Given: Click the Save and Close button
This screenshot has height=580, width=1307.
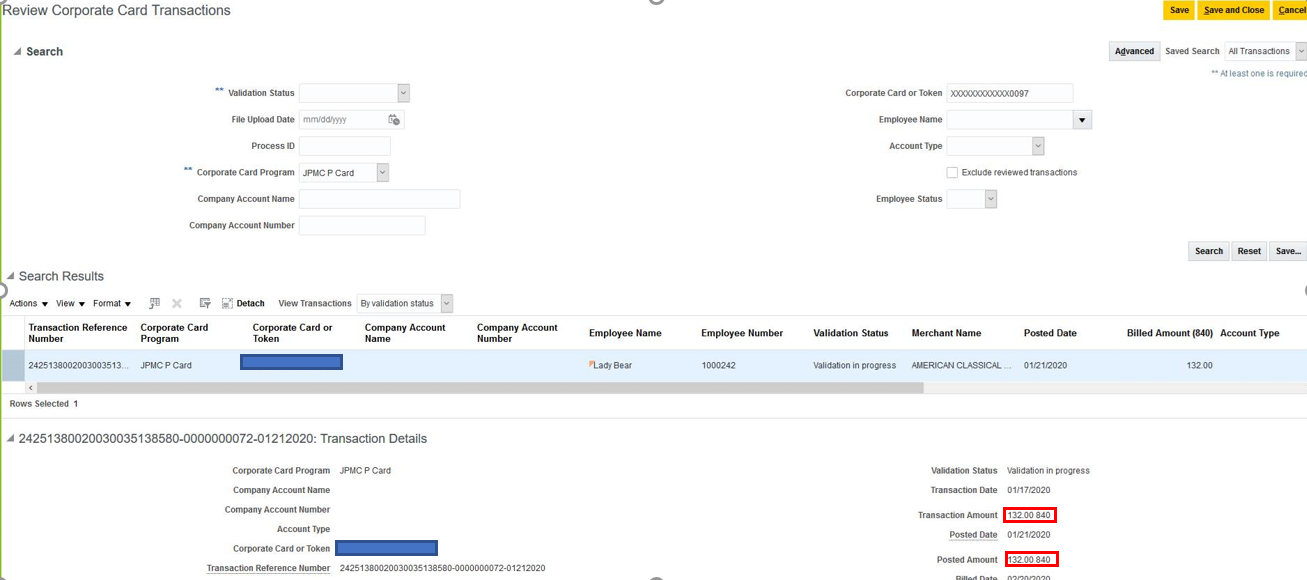Looking at the screenshot, I should pyautogui.click(x=1233, y=10).
